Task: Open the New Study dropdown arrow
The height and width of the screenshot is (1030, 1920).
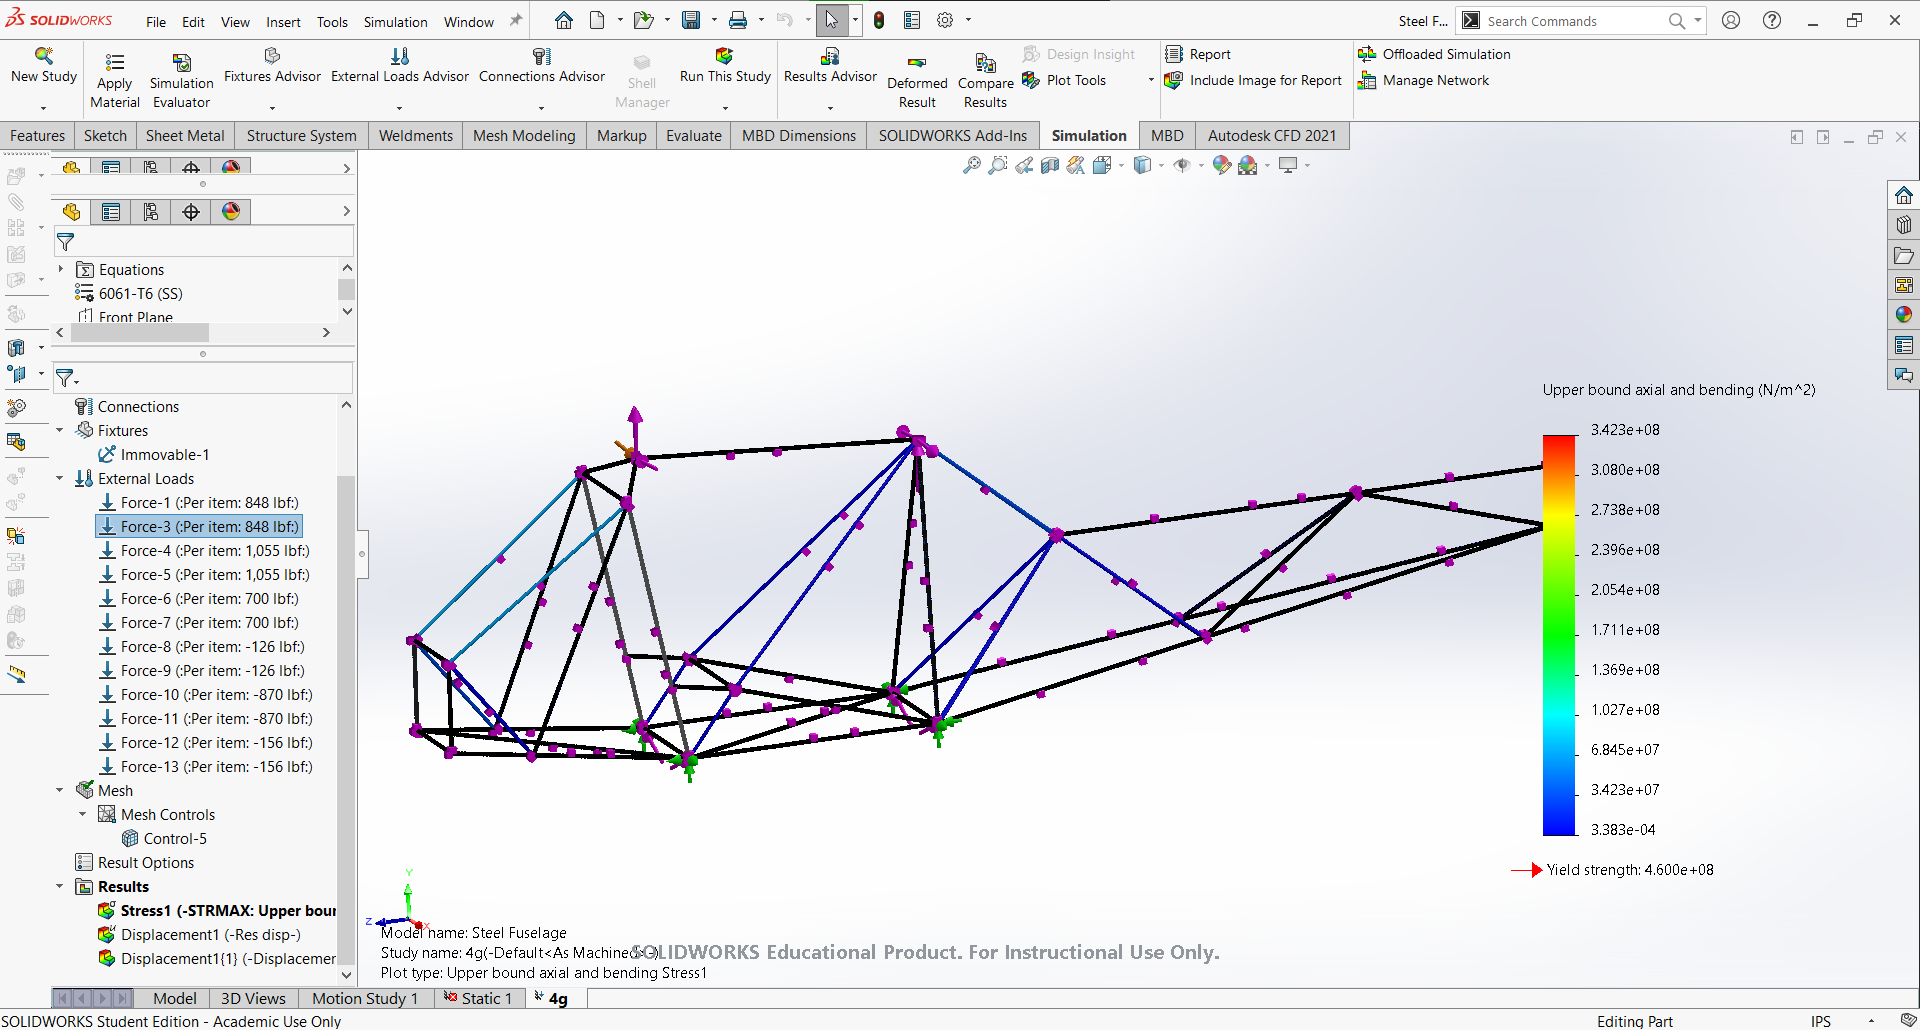Action: point(44,107)
